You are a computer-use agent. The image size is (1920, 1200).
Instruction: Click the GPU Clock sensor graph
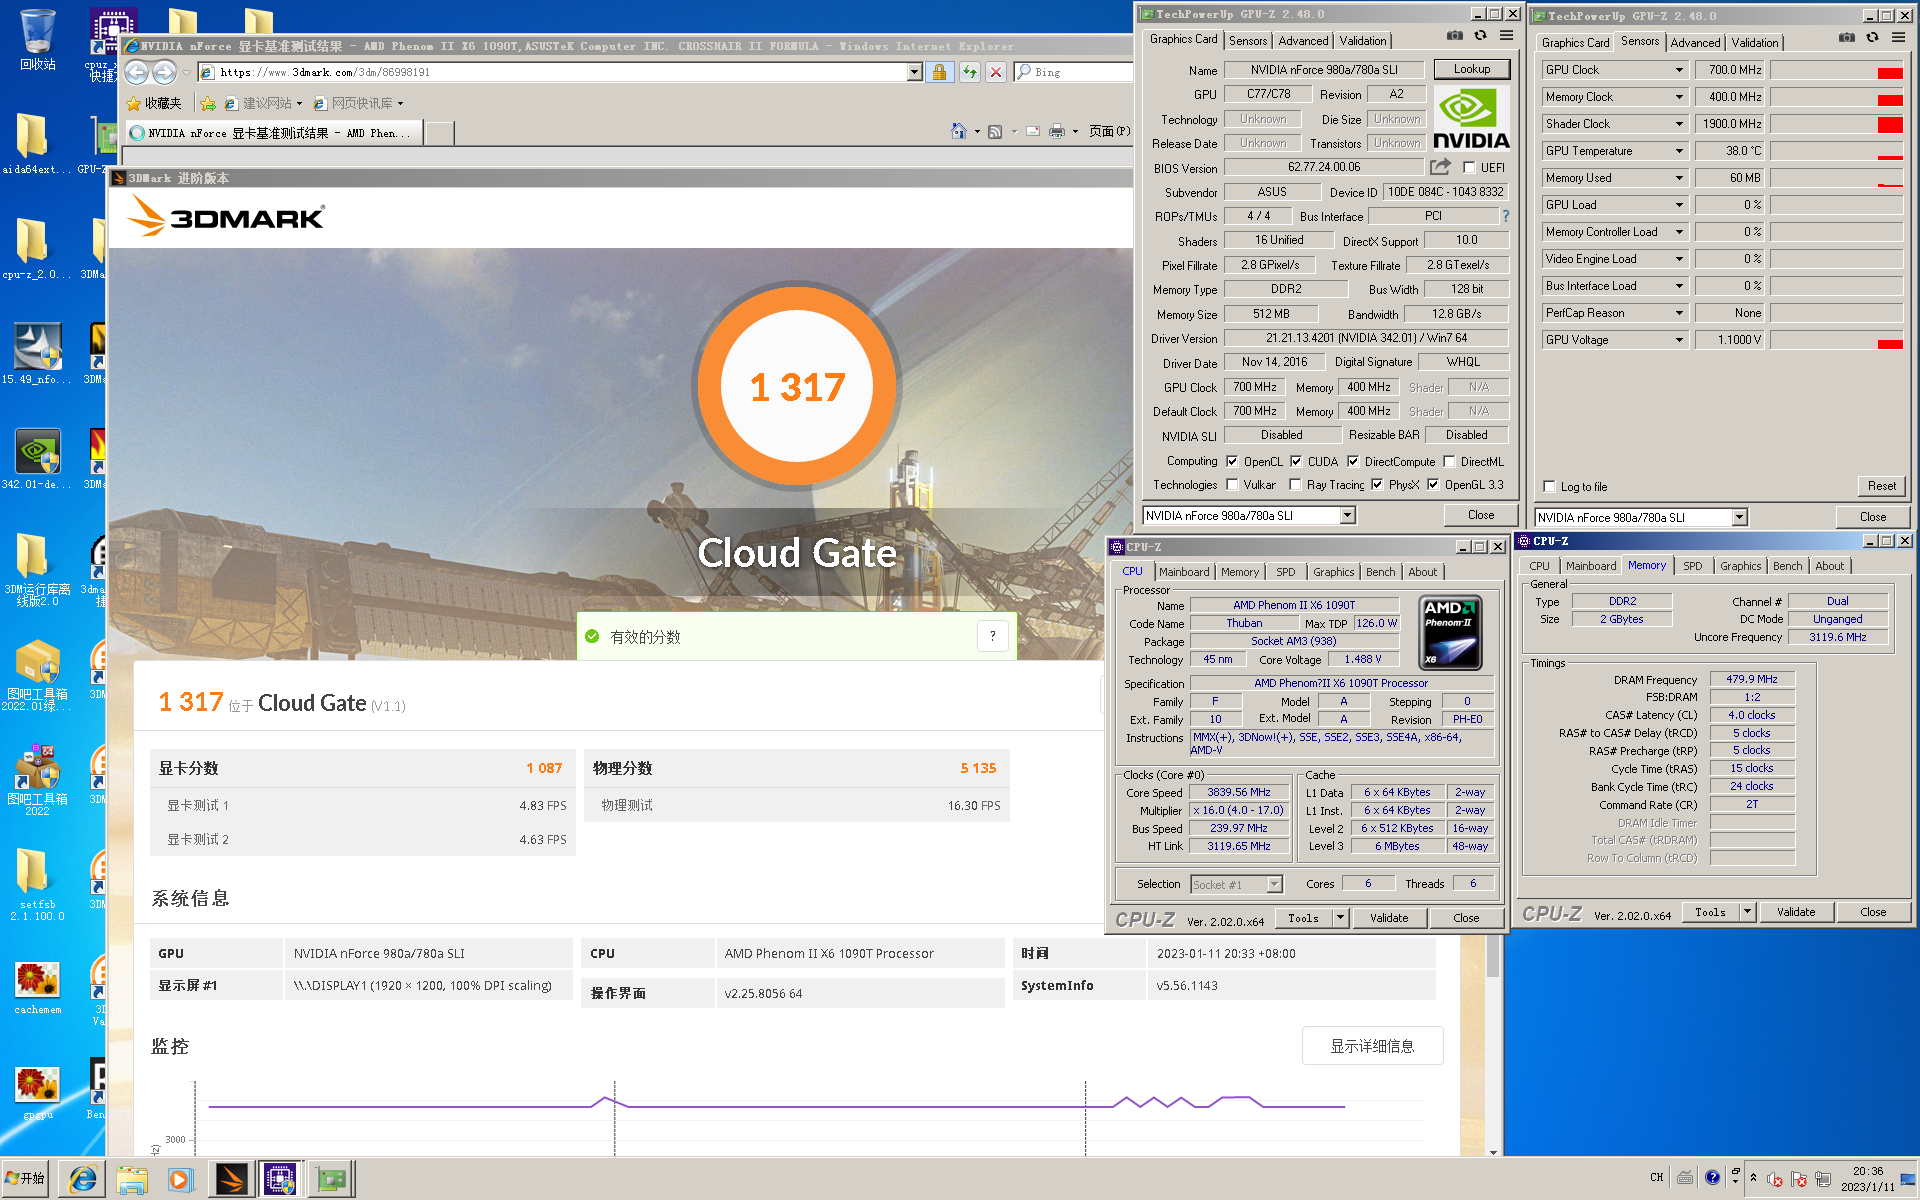(x=1837, y=70)
